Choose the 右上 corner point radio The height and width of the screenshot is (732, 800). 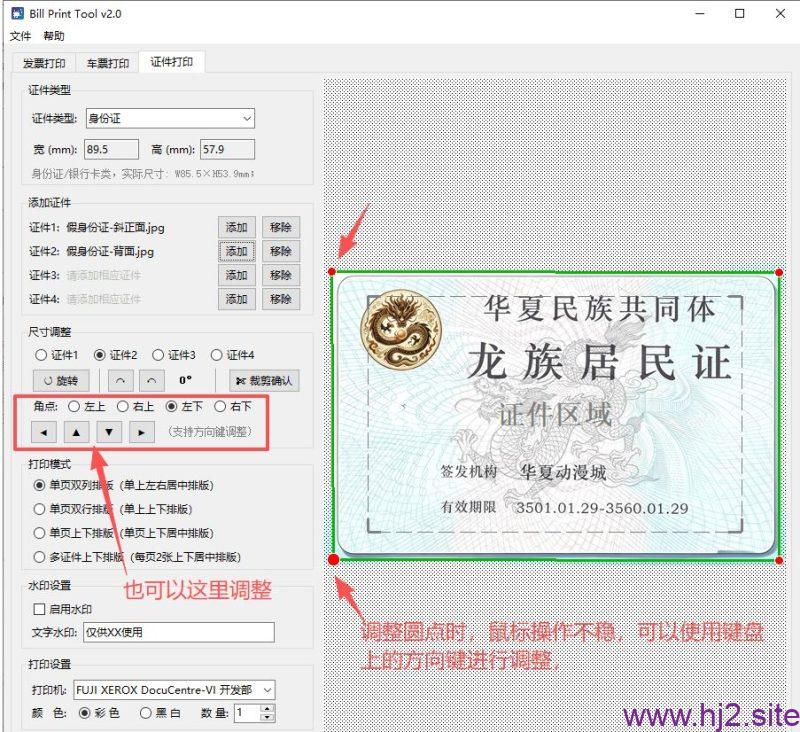tap(122, 407)
